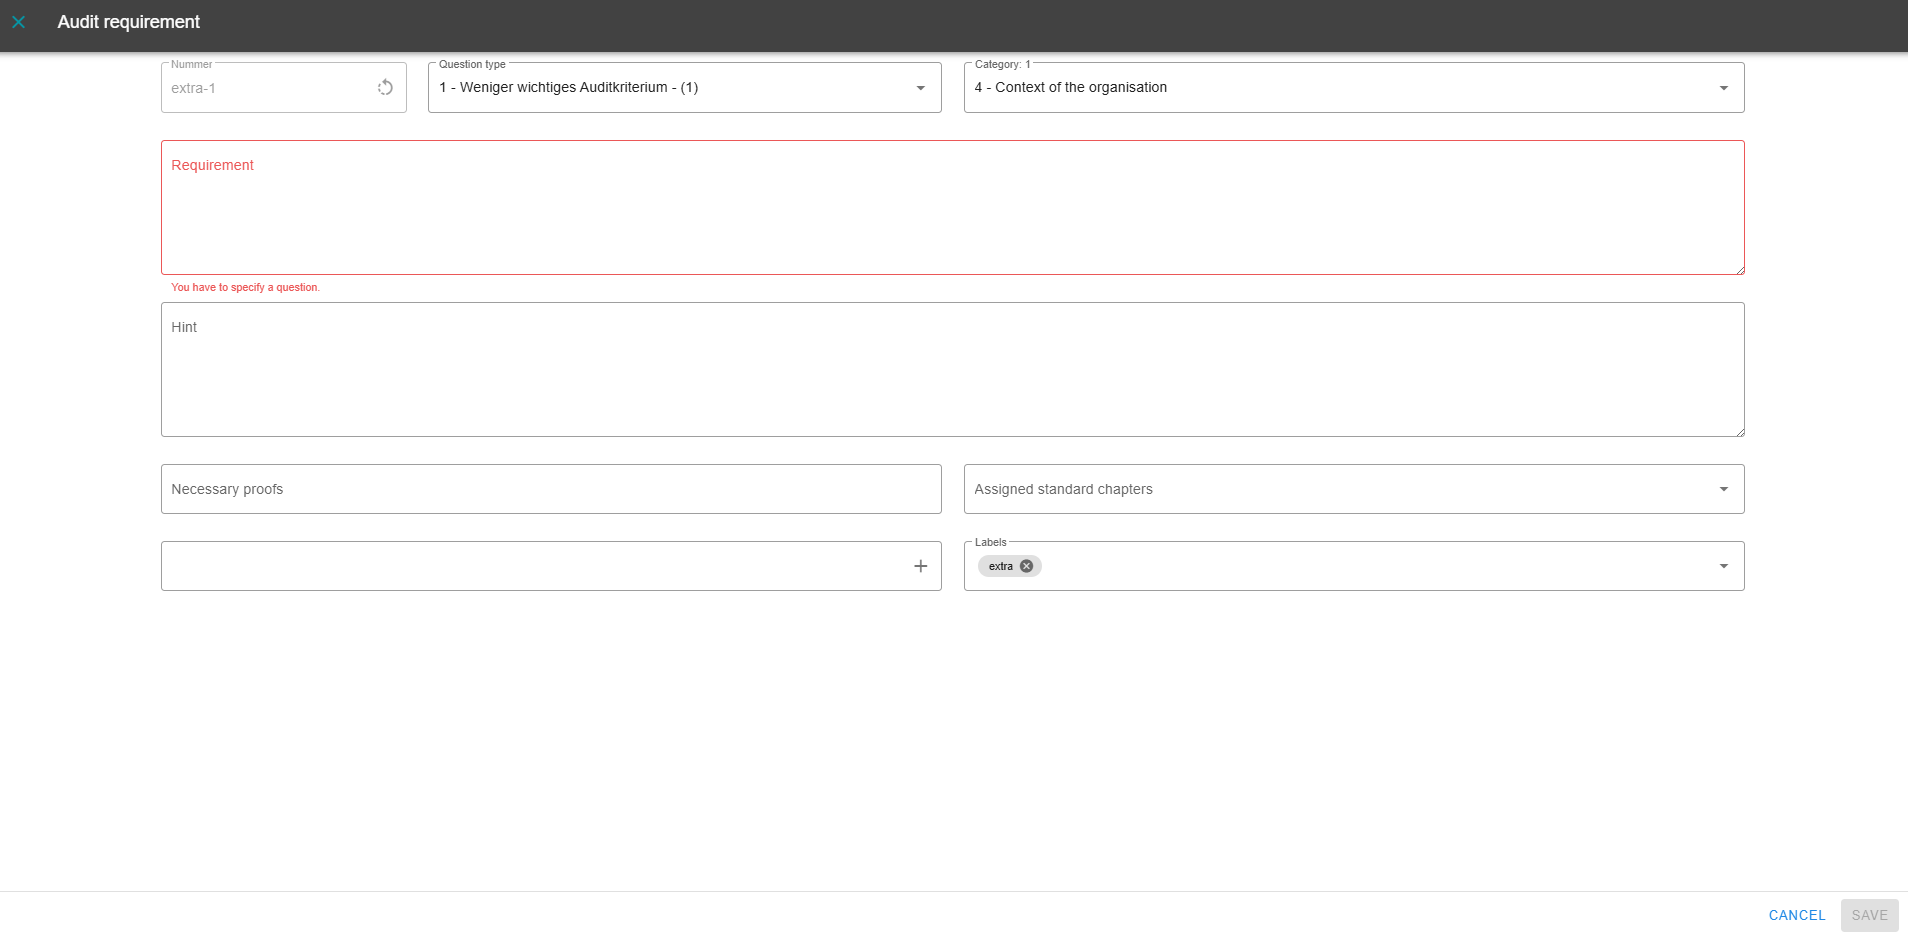The width and height of the screenshot is (1908, 937).
Task: Remove the "extra" label chip
Action: coord(1026,566)
